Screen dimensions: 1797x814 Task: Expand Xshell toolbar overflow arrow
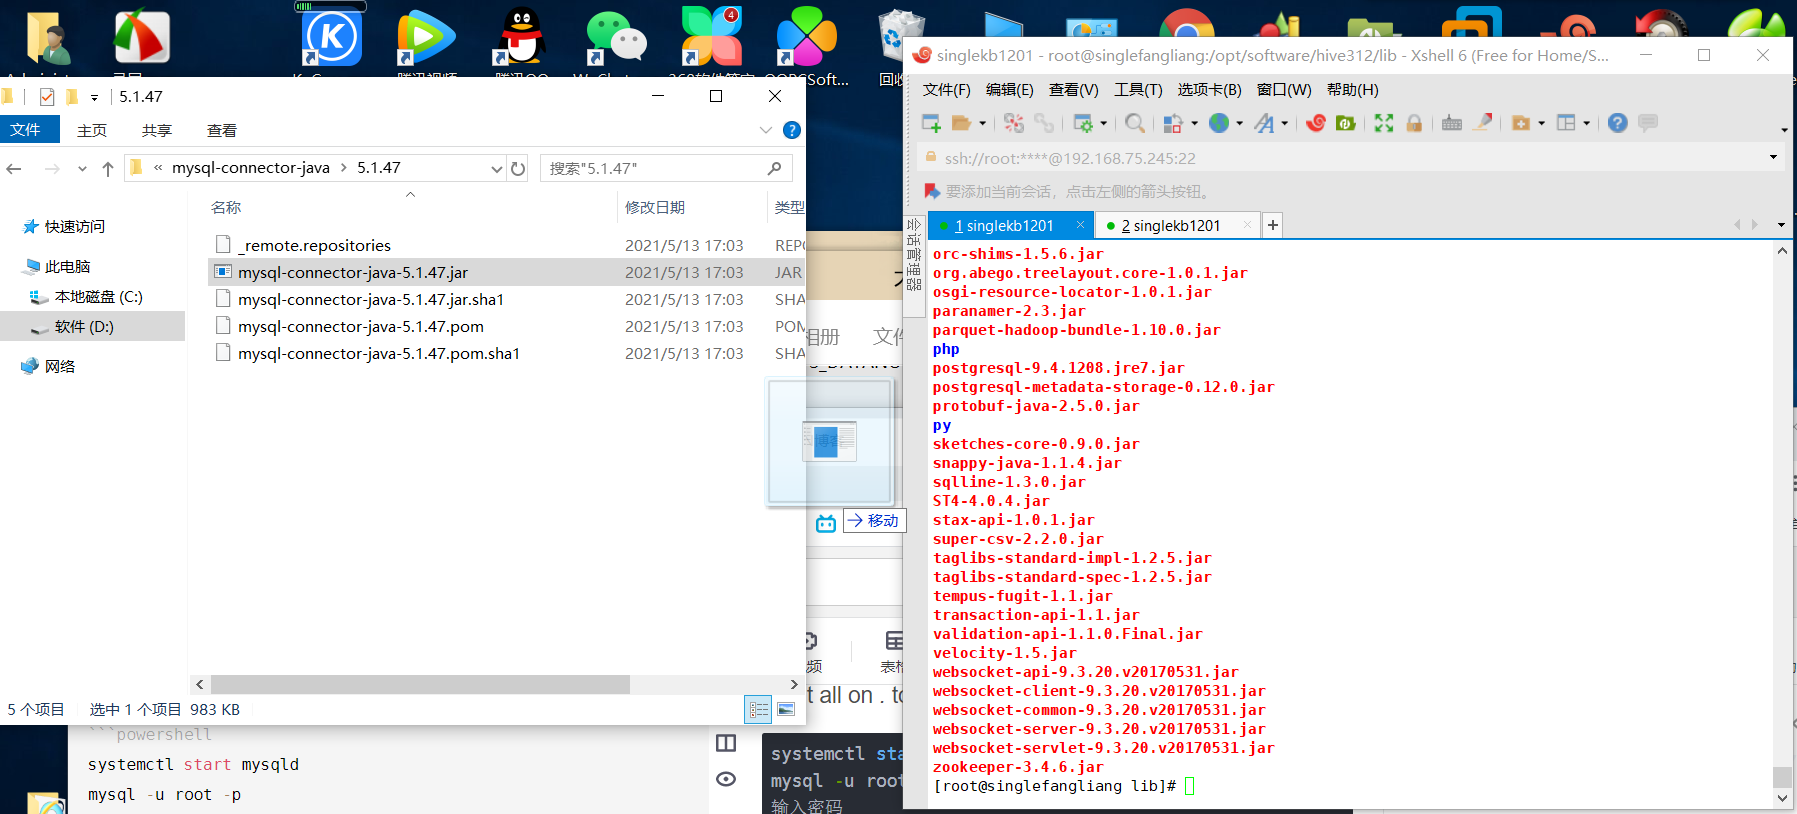(x=1784, y=130)
